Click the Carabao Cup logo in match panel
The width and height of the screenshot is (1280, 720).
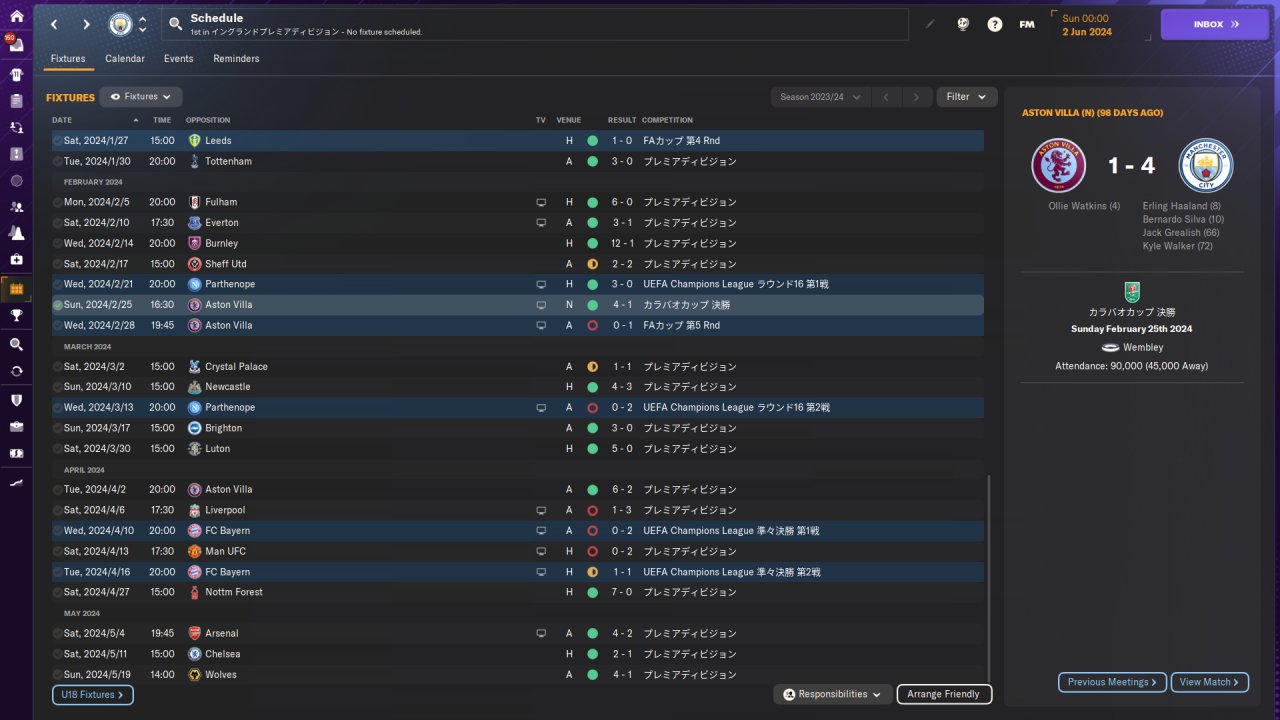(1132, 291)
